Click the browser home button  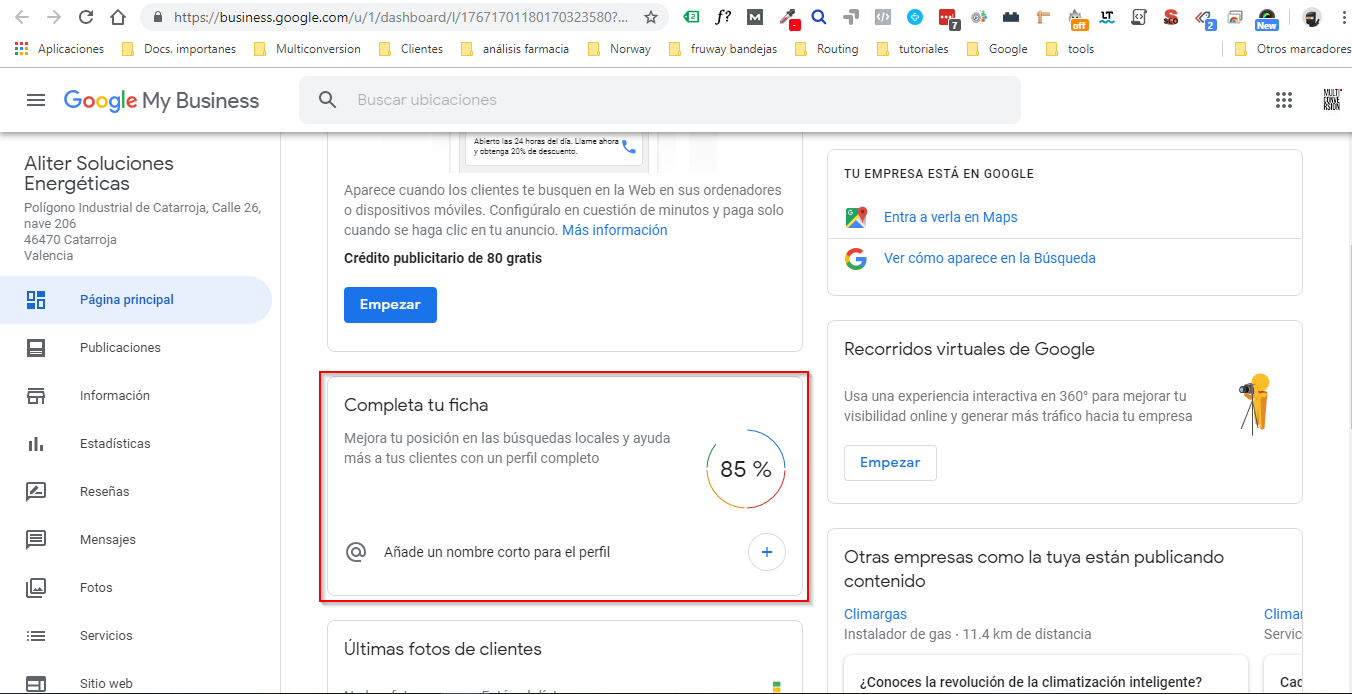point(118,17)
